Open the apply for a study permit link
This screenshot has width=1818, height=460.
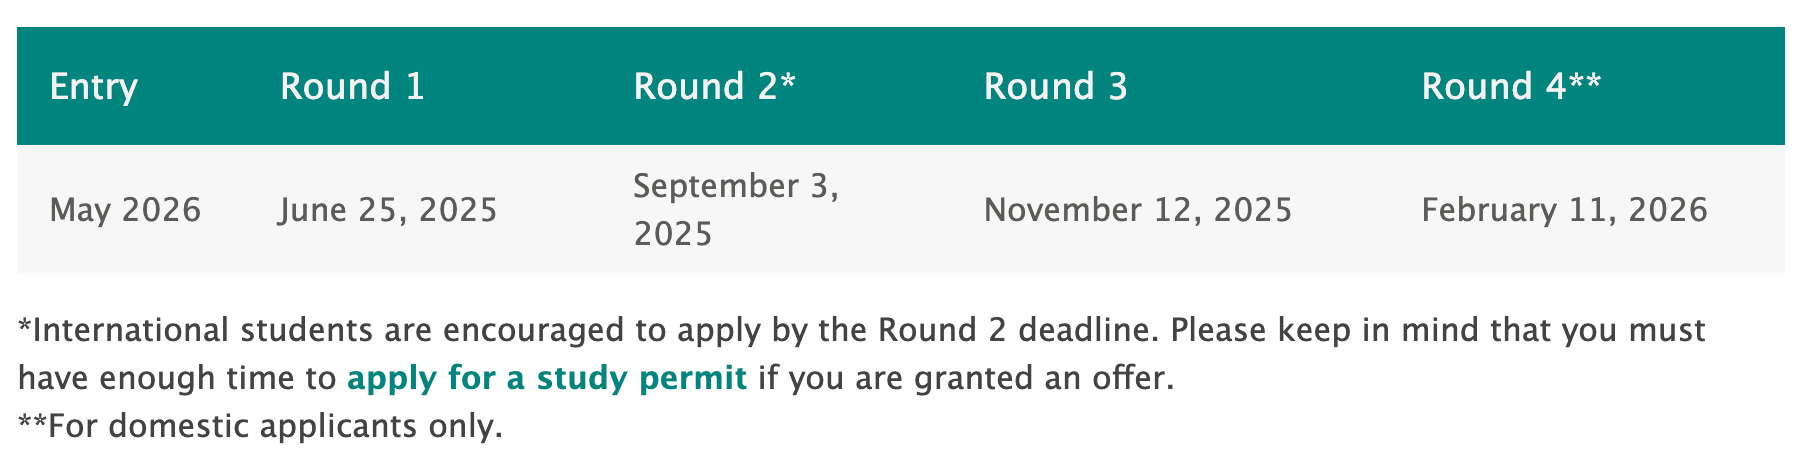[x=547, y=379]
